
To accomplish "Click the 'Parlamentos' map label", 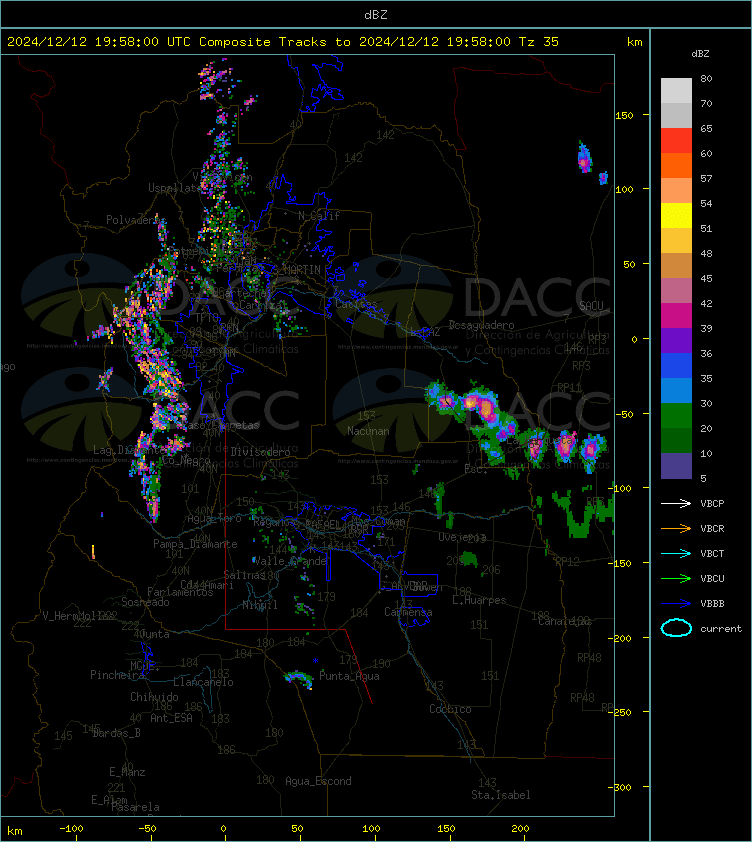I will 180,592.
